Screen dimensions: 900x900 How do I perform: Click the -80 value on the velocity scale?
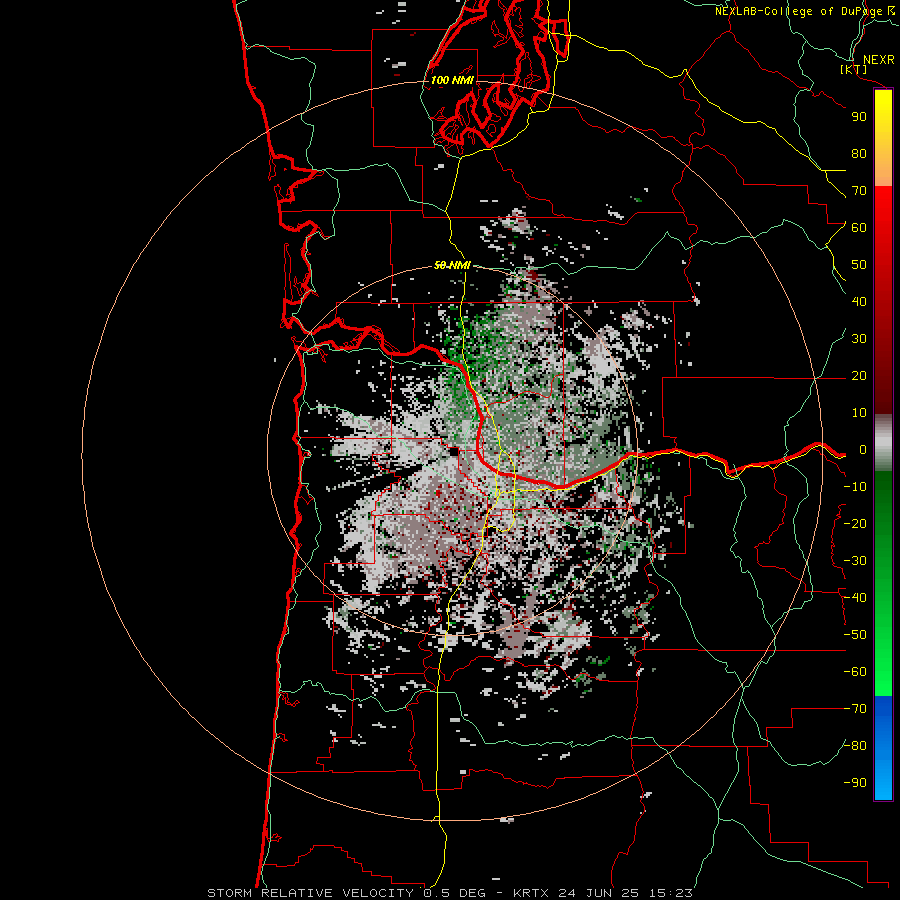pyautogui.click(x=855, y=746)
